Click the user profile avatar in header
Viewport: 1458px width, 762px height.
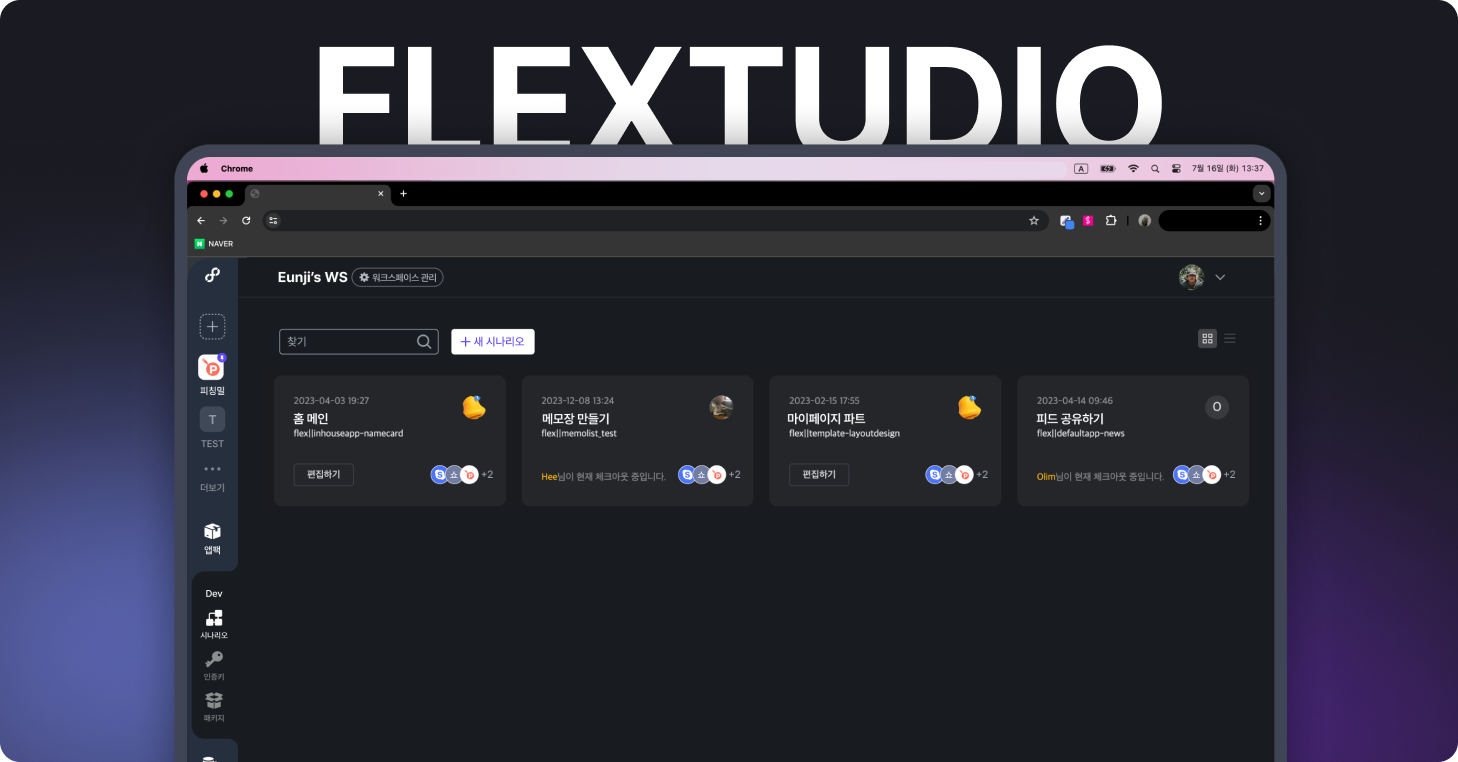(x=1191, y=277)
